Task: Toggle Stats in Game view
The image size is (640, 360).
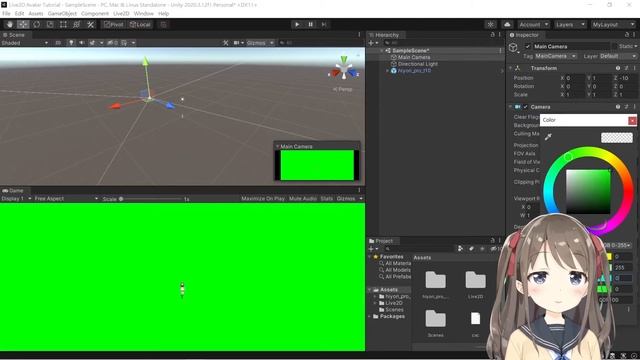Action: [x=327, y=199]
